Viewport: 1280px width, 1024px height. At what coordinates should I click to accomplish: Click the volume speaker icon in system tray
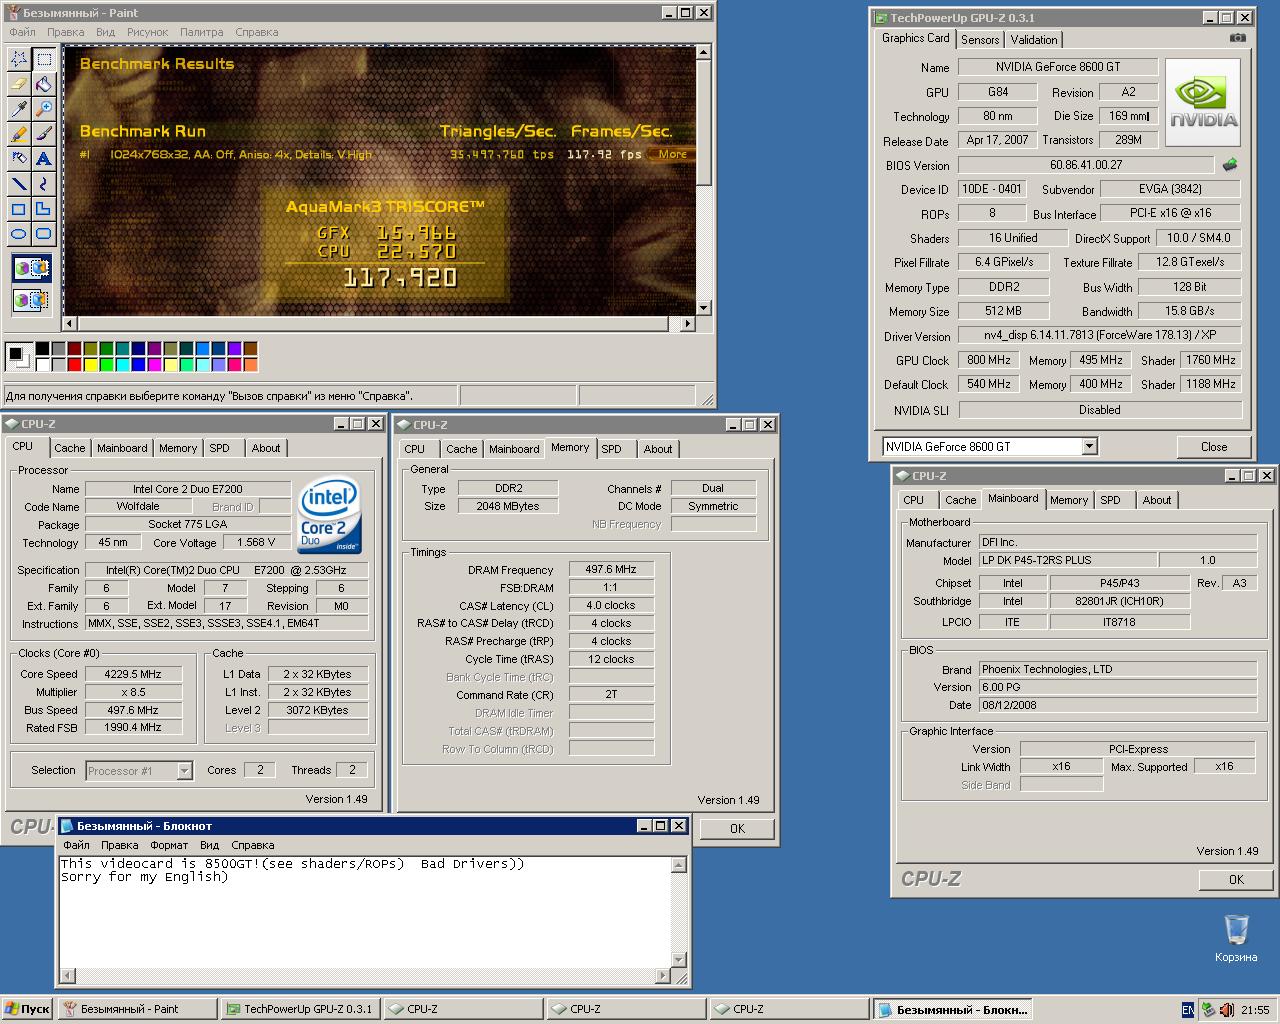tap(1227, 1010)
